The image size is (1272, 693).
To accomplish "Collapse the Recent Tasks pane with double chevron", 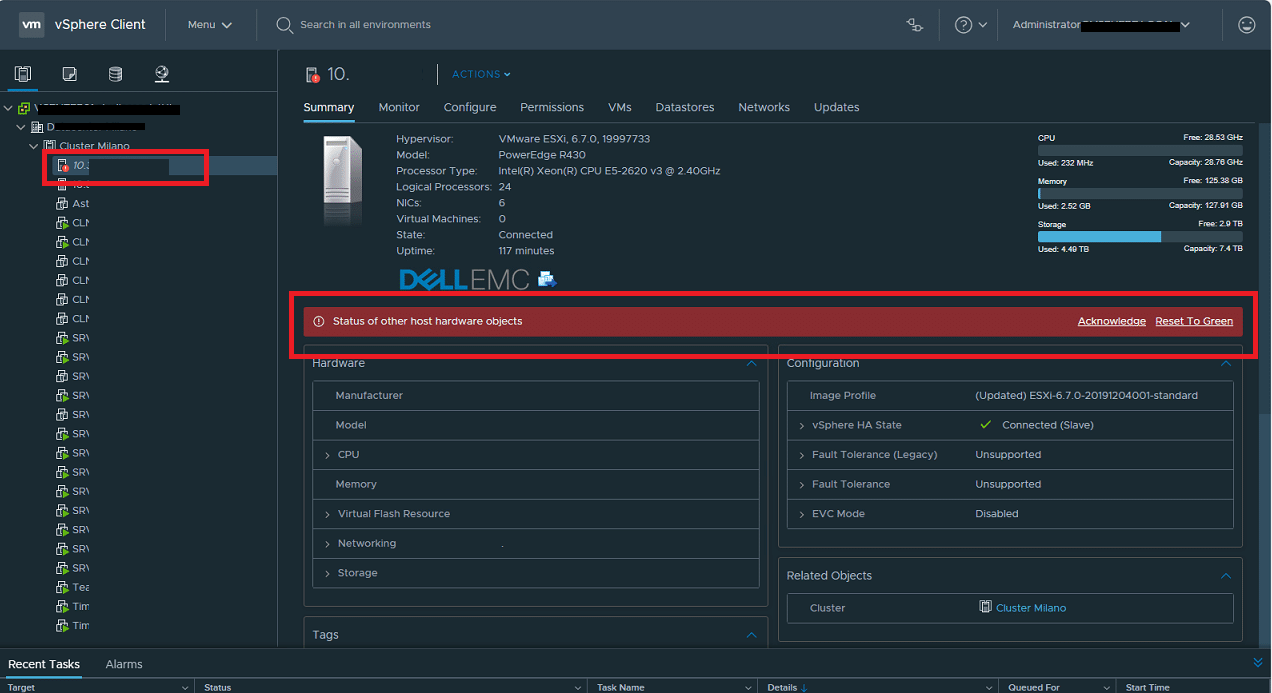I will pyautogui.click(x=1258, y=662).
